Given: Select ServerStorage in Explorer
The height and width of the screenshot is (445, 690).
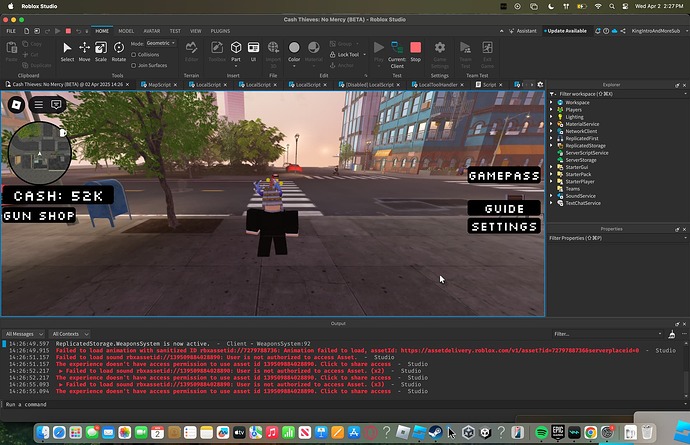Looking at the screenshot, I should (580, 160).
